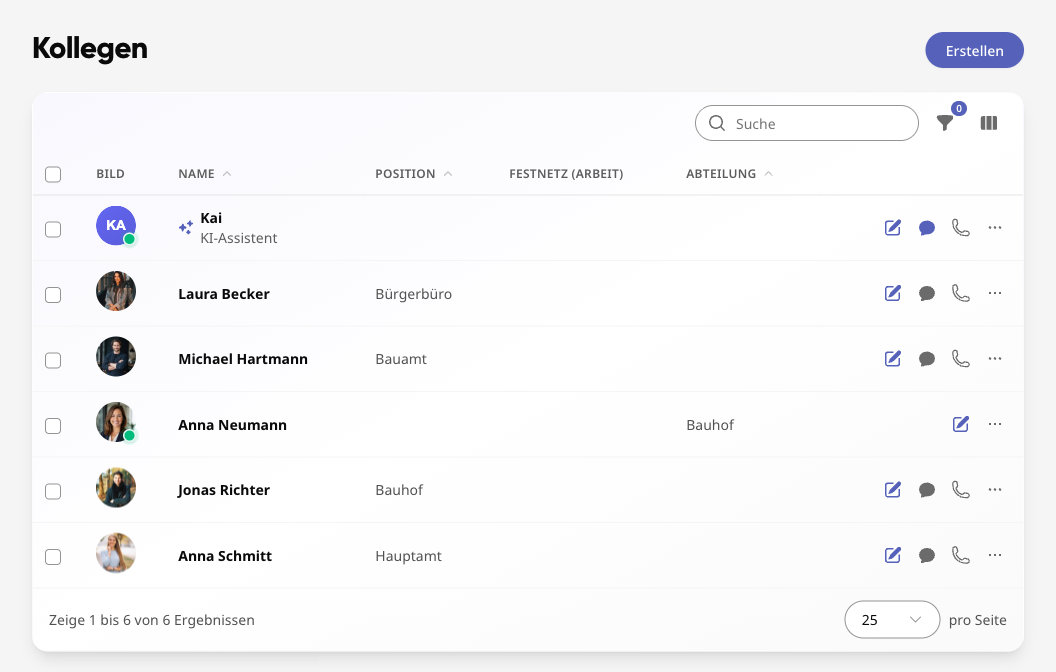The image size is (1056, 672).
Task: Focus the Suche search field
Action: 807,123
